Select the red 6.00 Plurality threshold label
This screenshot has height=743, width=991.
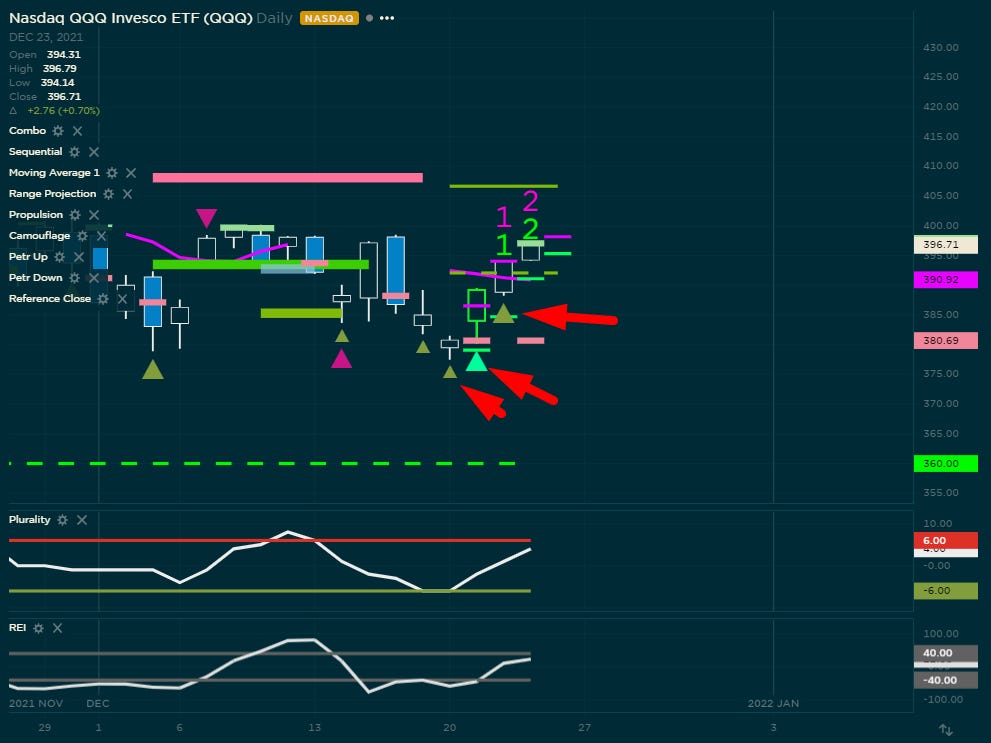pos(945,540)
